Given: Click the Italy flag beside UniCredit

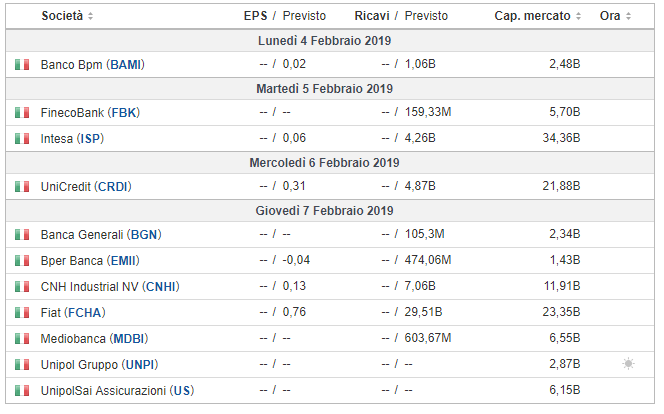Looking at the screenshot, I should click(x=22, y=186).
